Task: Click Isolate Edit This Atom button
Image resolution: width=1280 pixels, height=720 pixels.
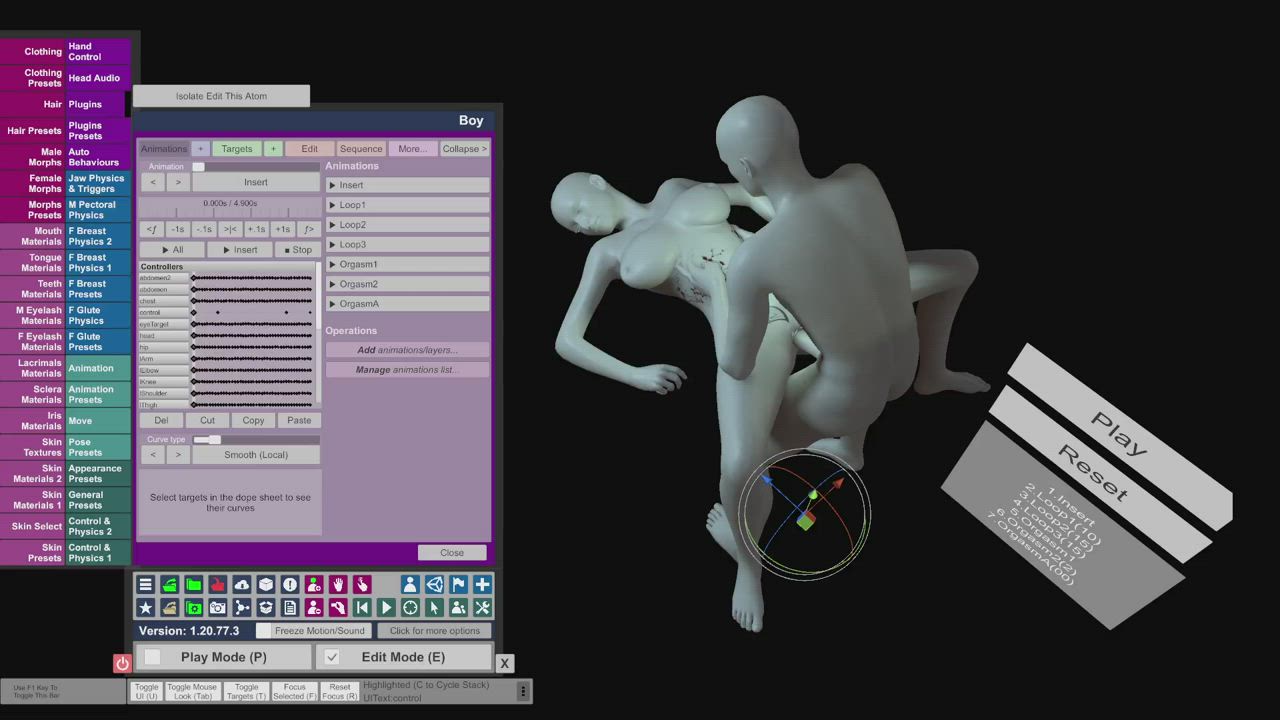Action: pos(222,96)
